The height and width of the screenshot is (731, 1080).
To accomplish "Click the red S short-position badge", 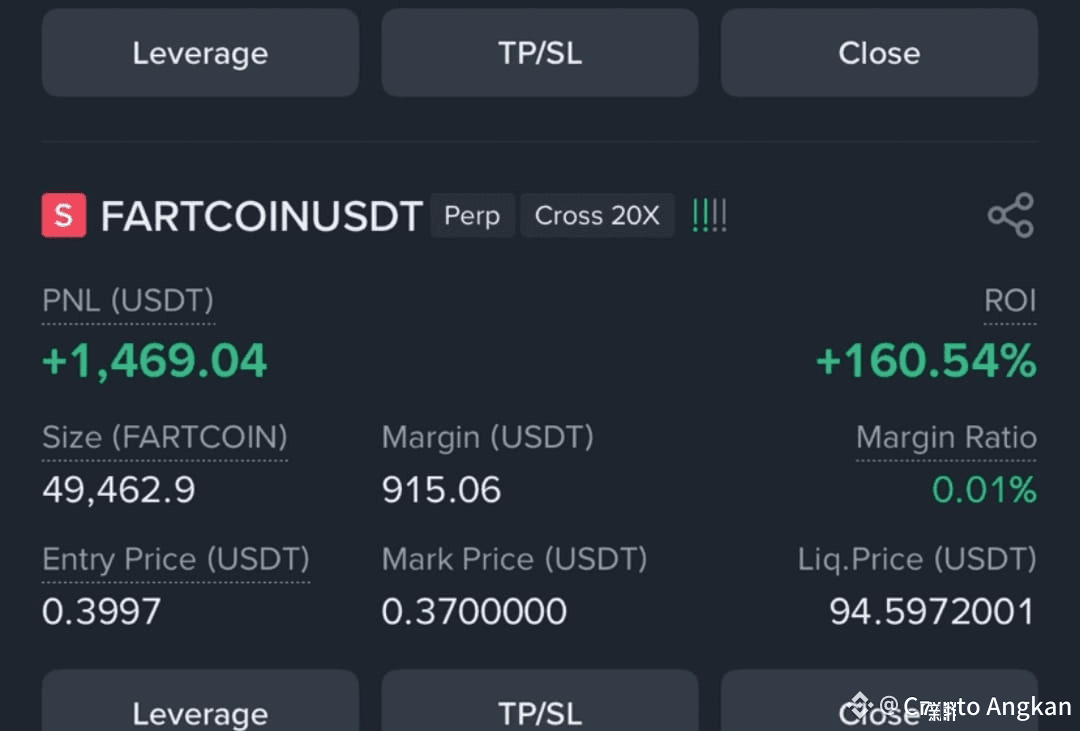I will tap(63, 214).
